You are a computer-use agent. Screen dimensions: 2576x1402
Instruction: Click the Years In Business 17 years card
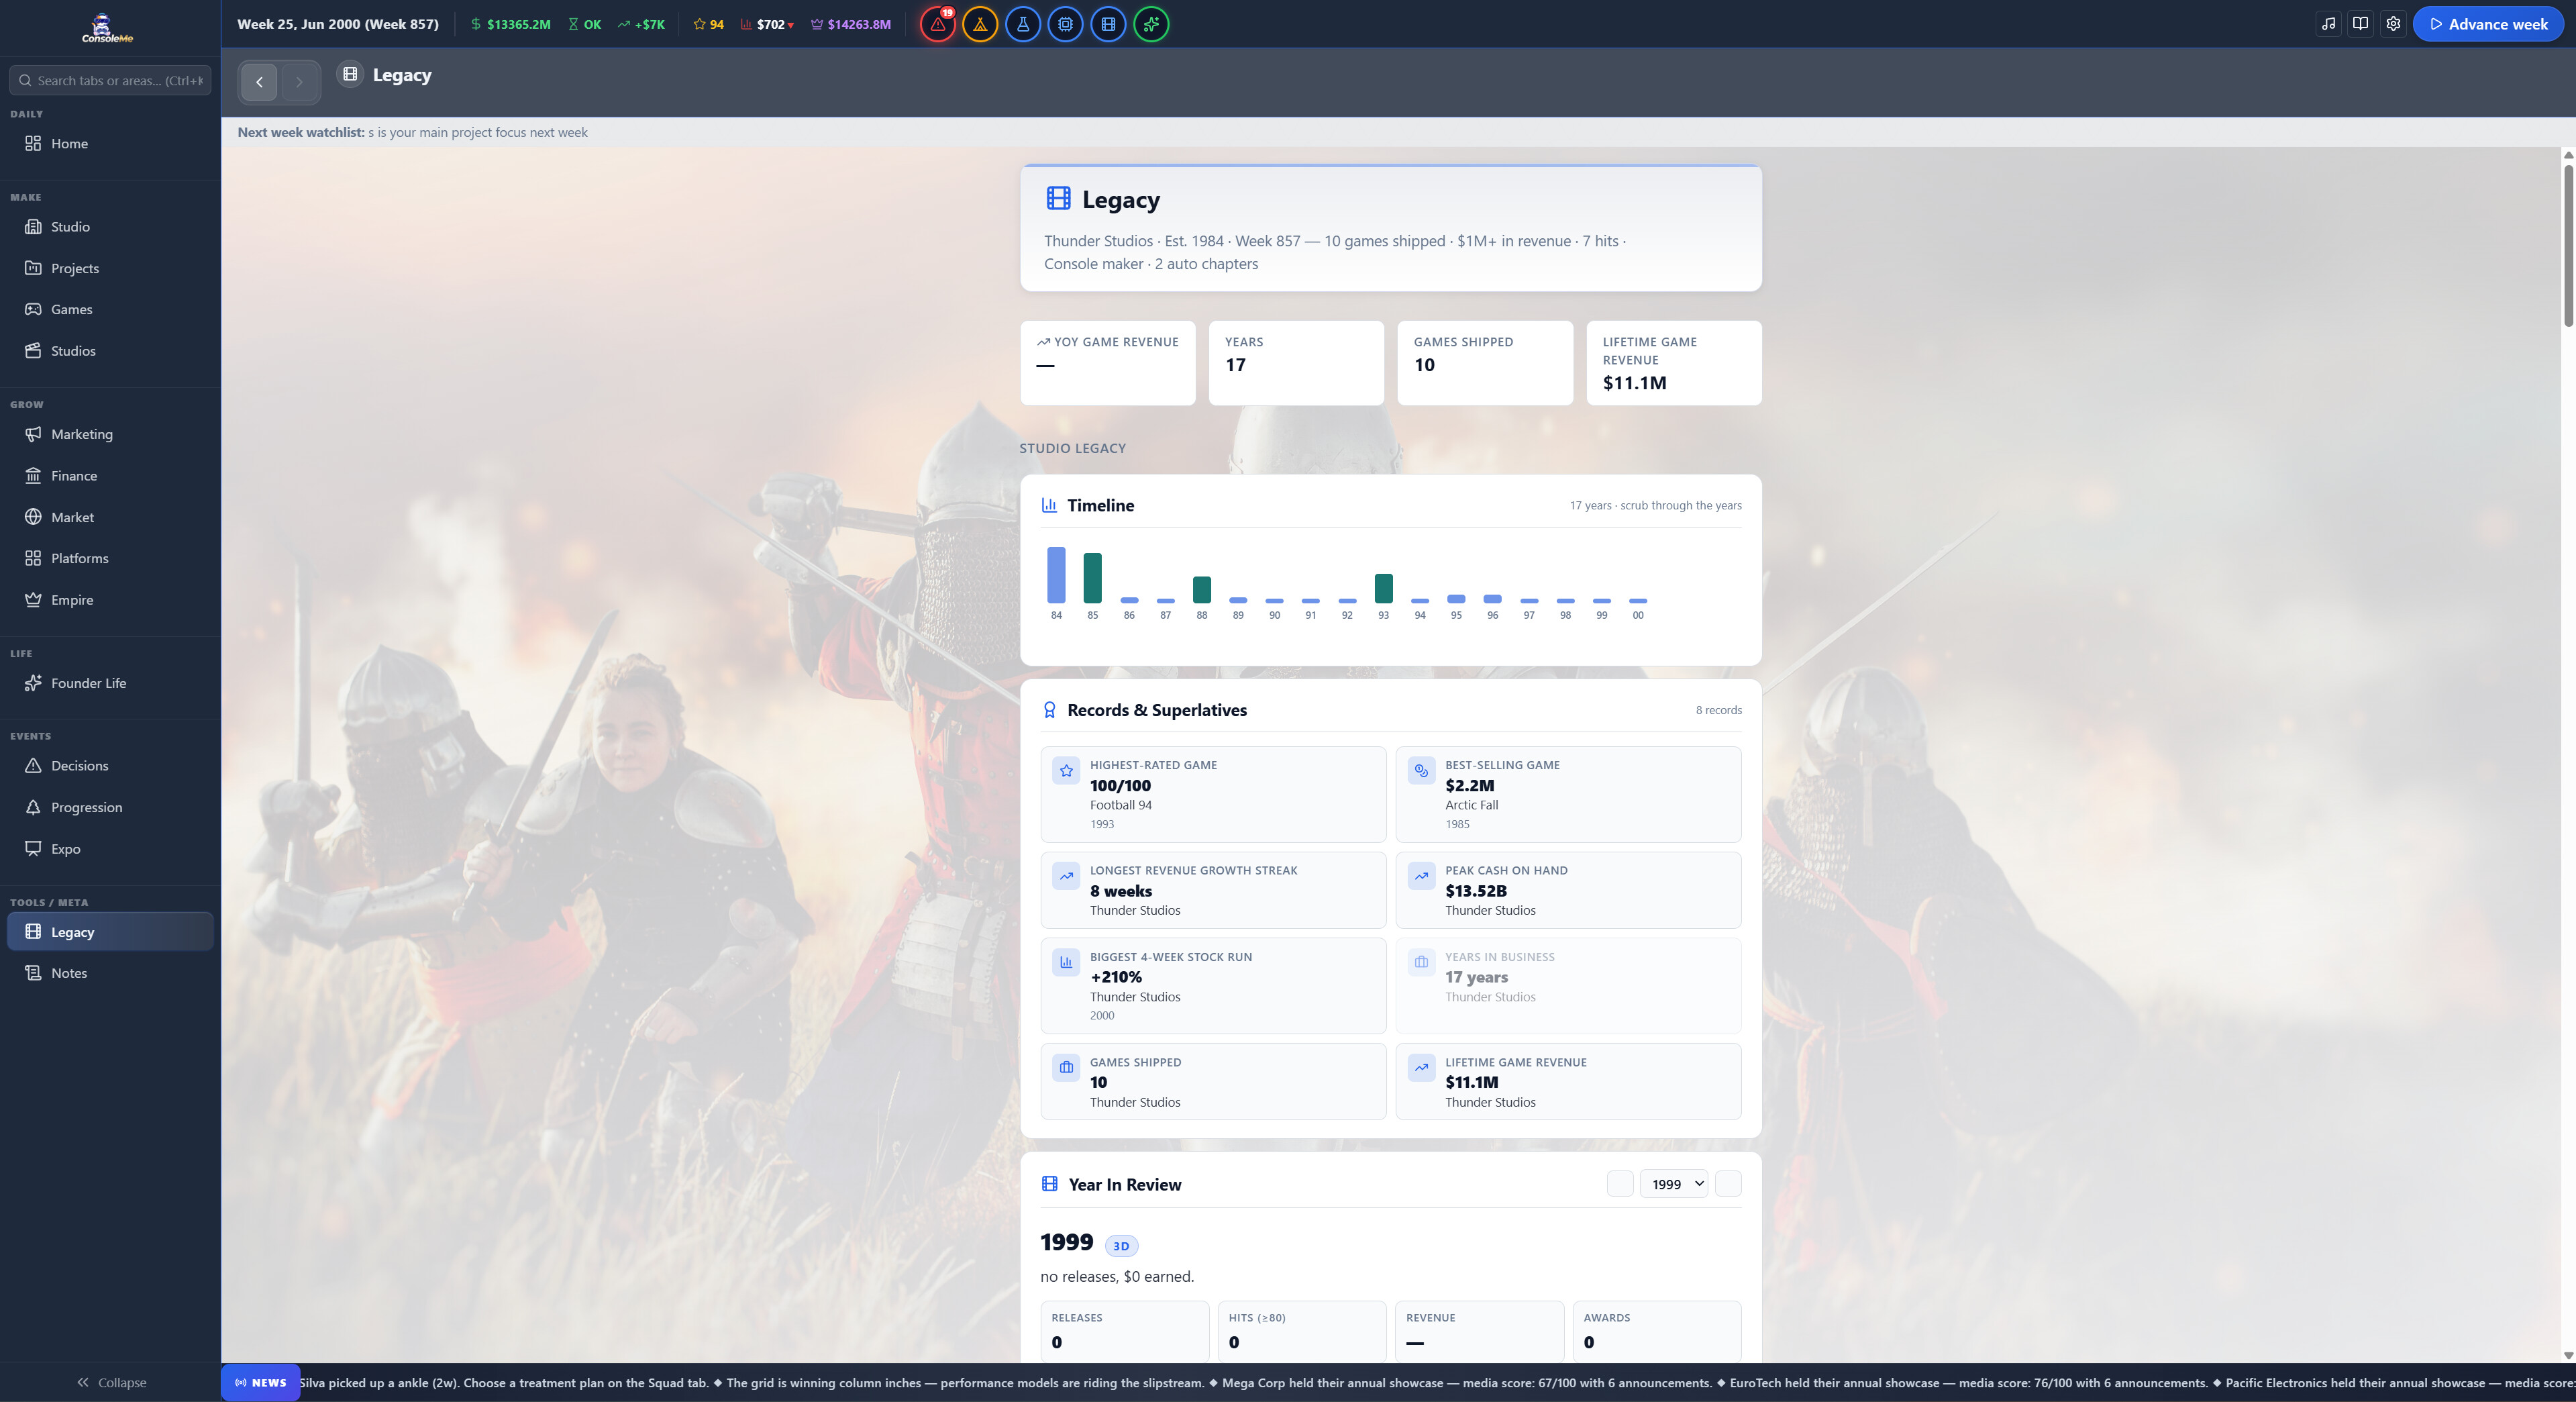click(1568, 985)
